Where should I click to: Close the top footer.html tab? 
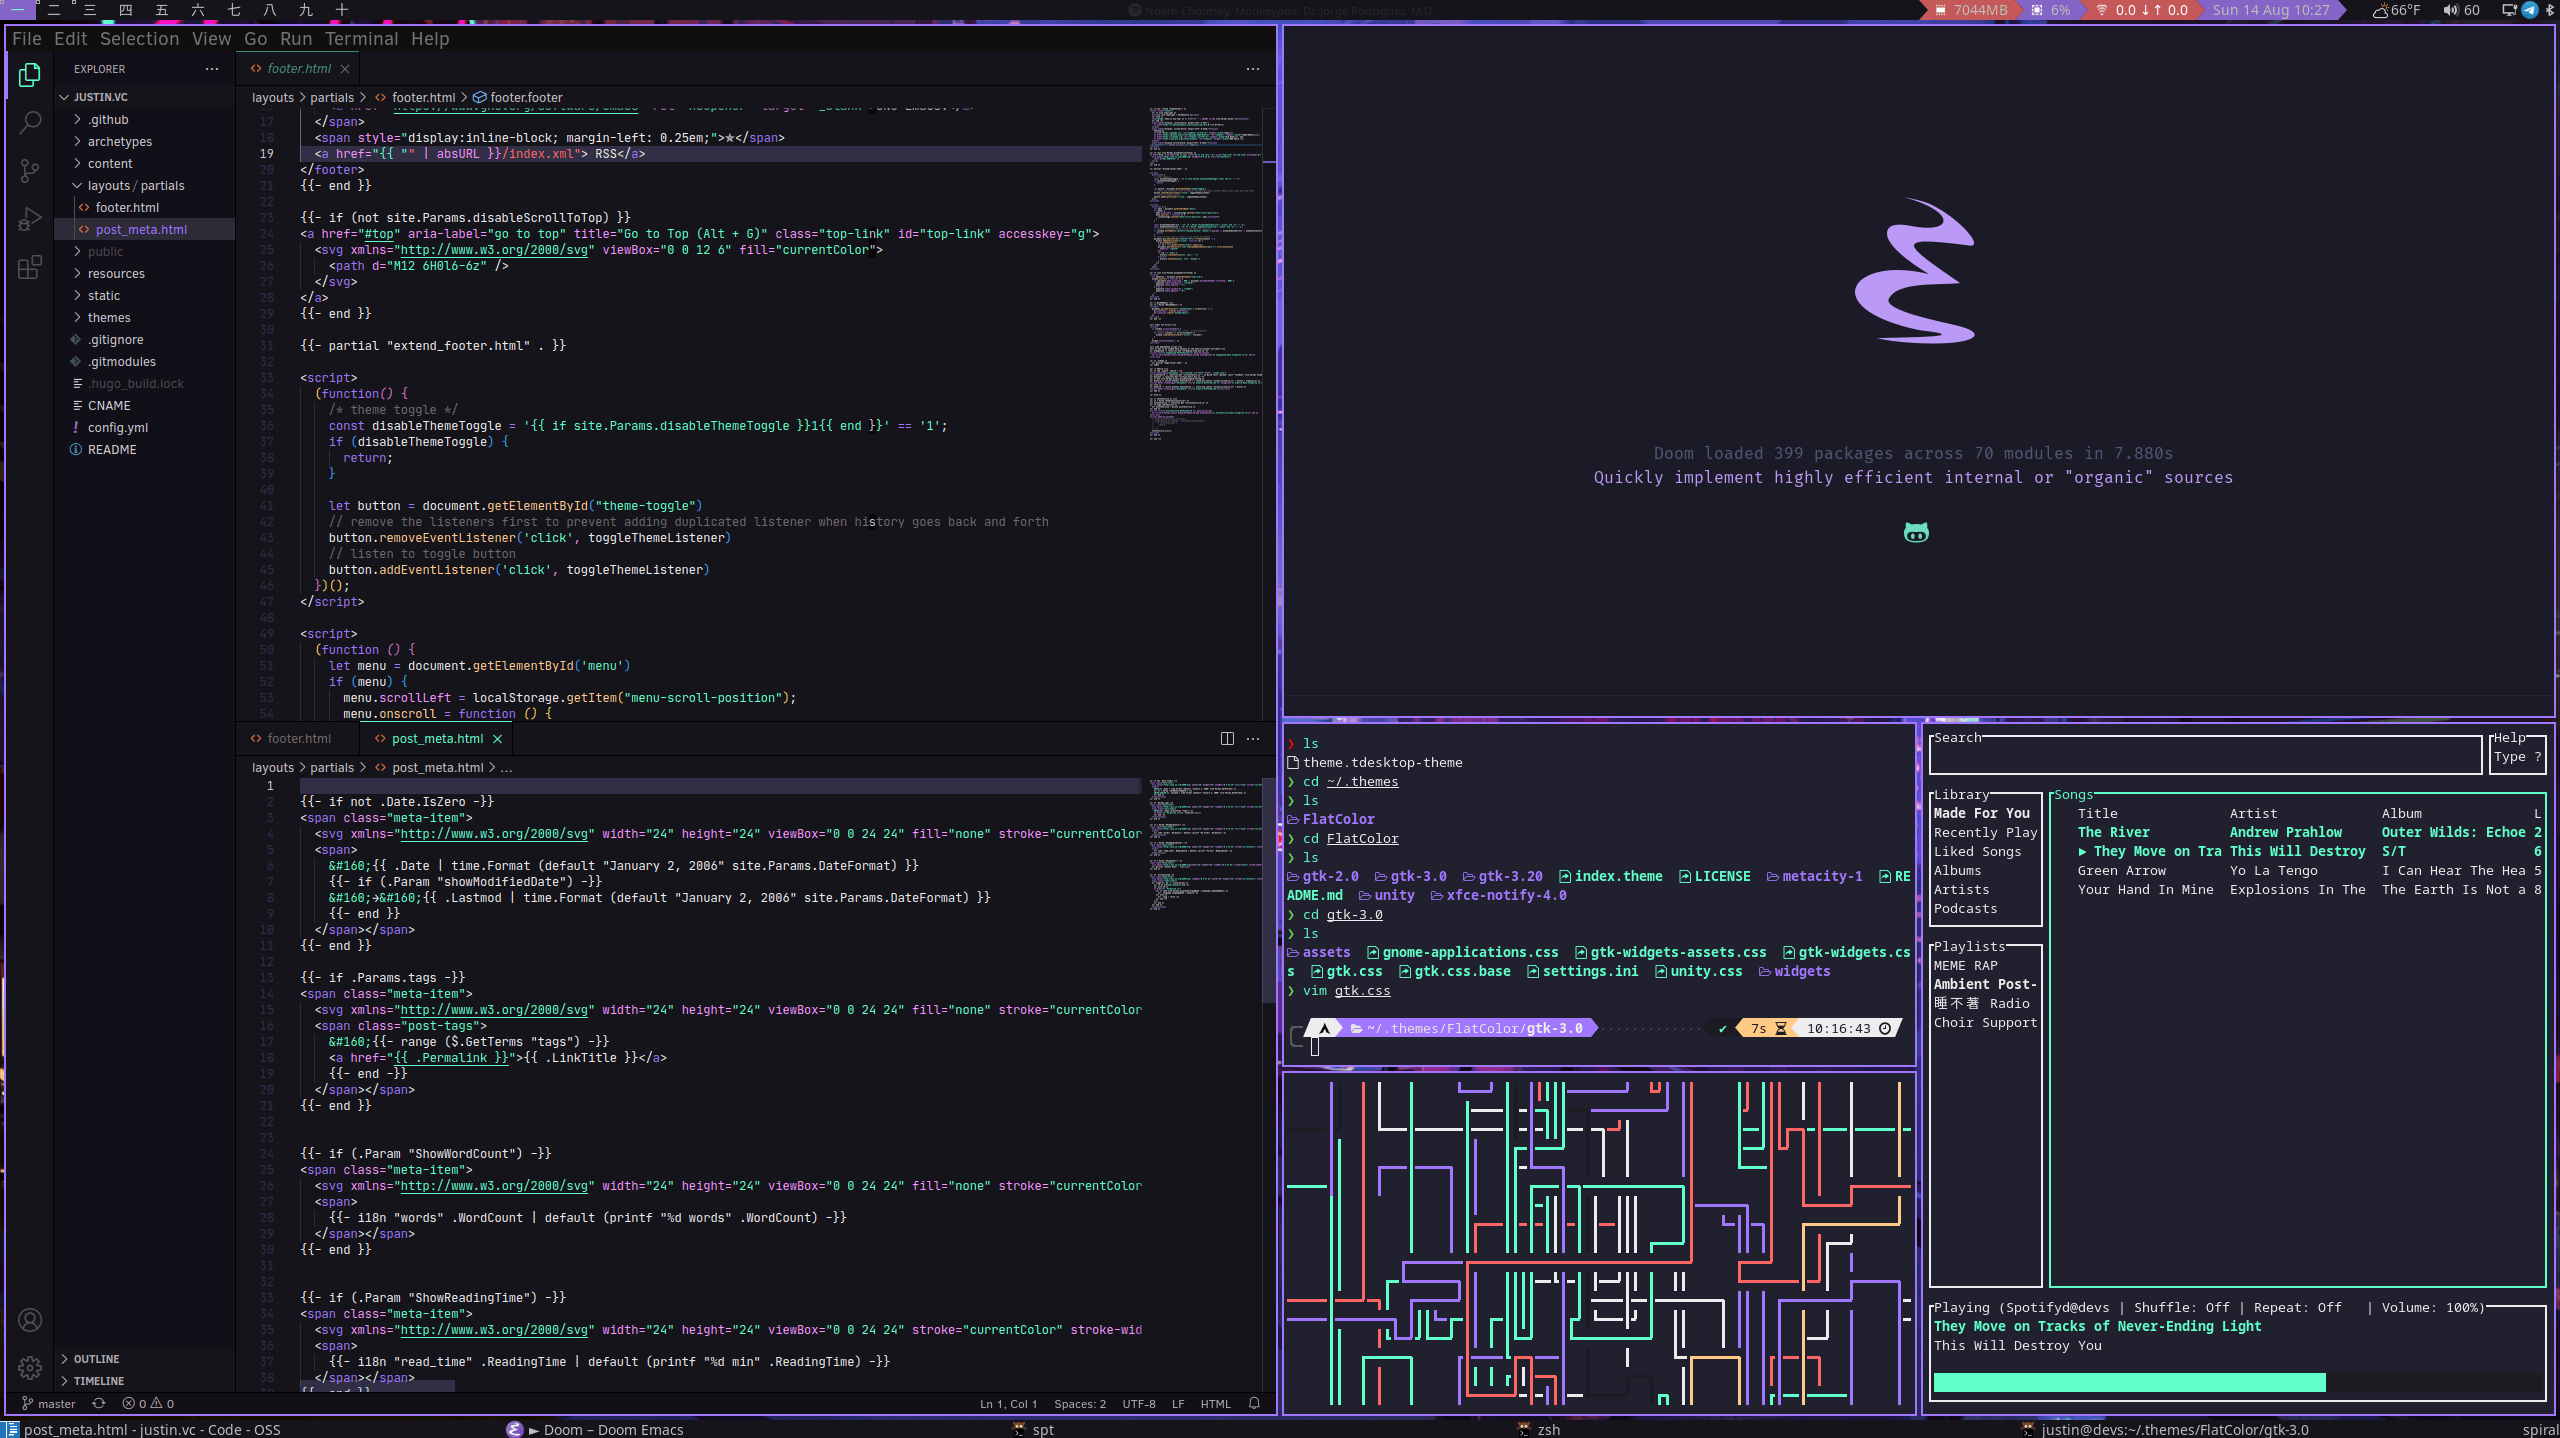coord(345,69)
